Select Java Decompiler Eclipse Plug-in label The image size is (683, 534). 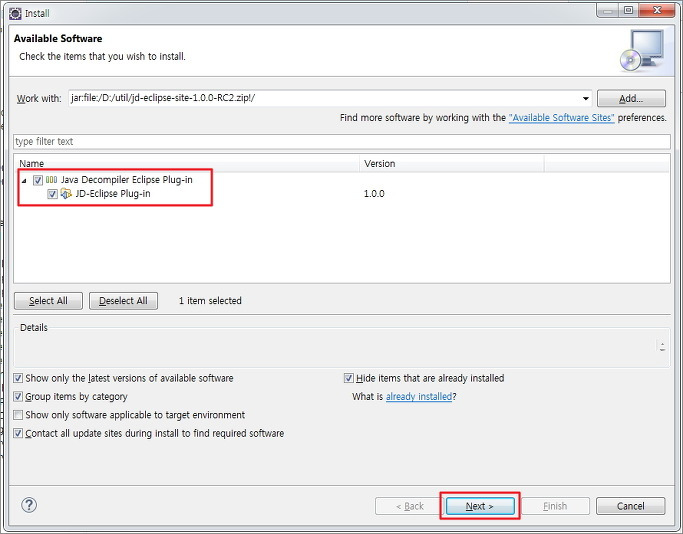[126, 179]
